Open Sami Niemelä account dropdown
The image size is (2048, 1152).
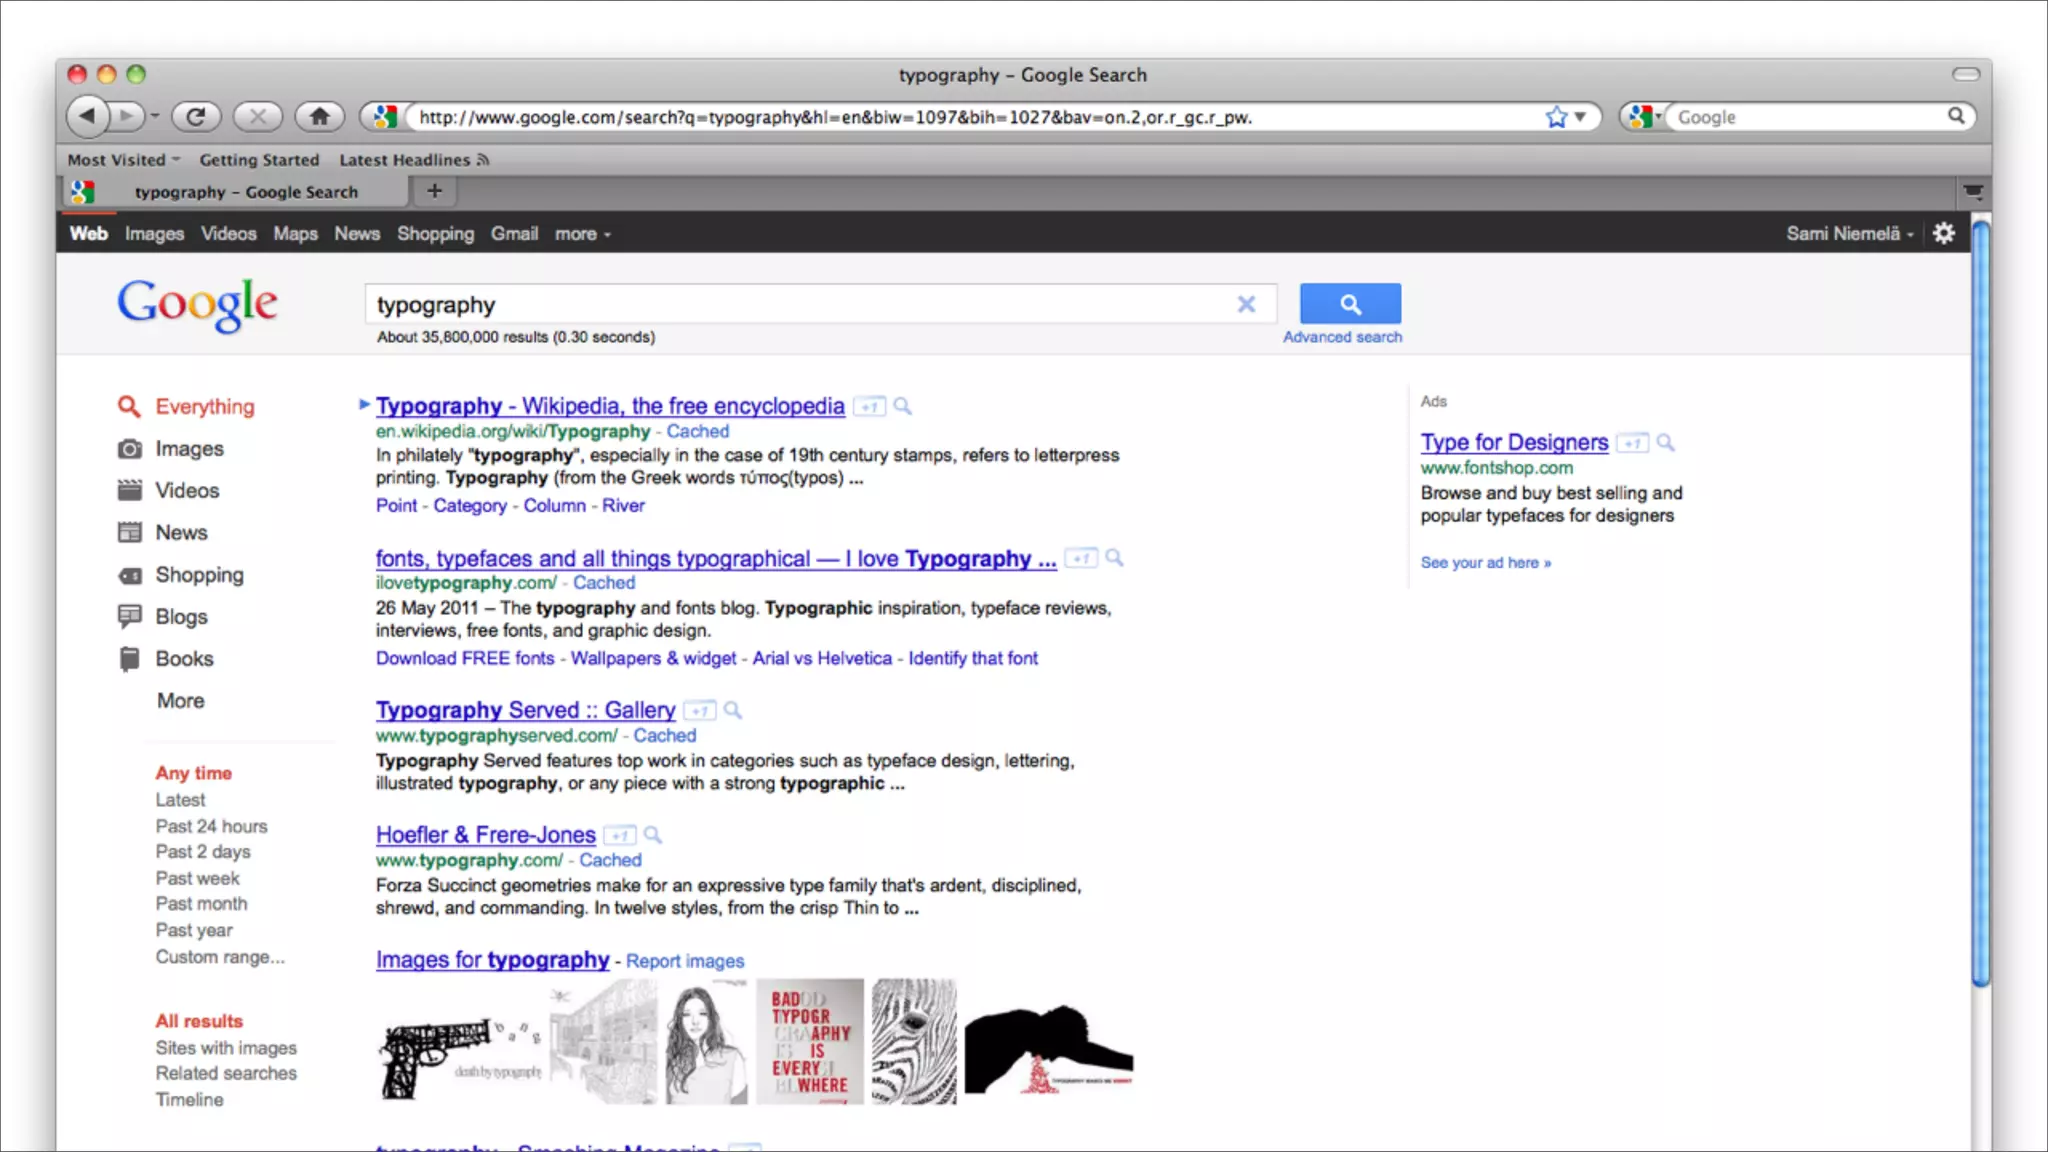[1849, 234]
